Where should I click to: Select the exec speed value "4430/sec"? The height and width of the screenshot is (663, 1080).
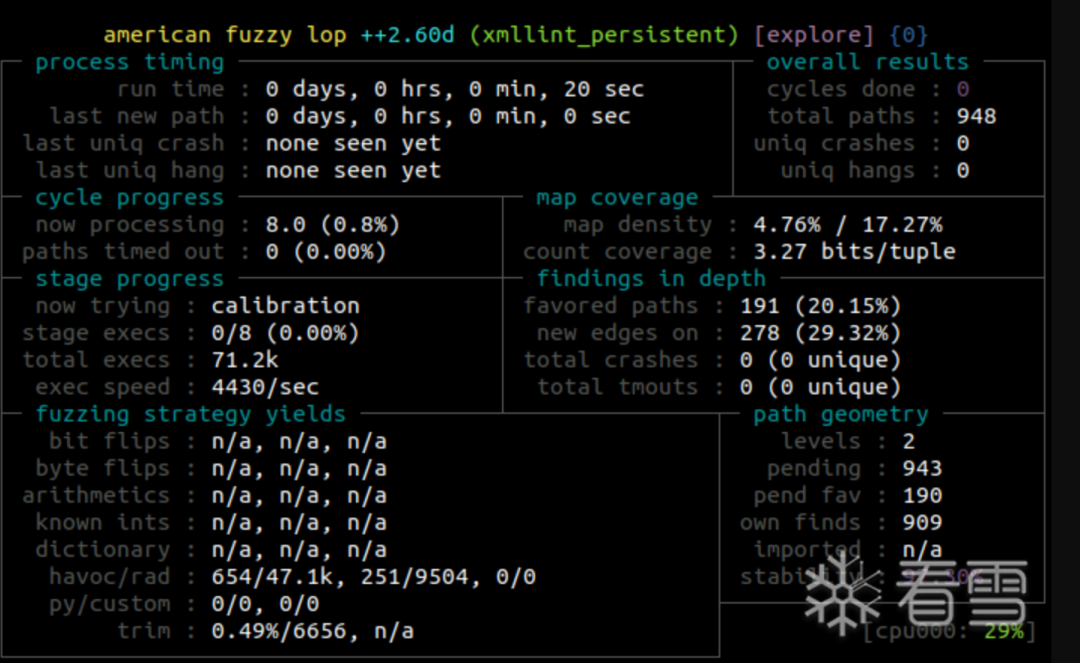265,387
